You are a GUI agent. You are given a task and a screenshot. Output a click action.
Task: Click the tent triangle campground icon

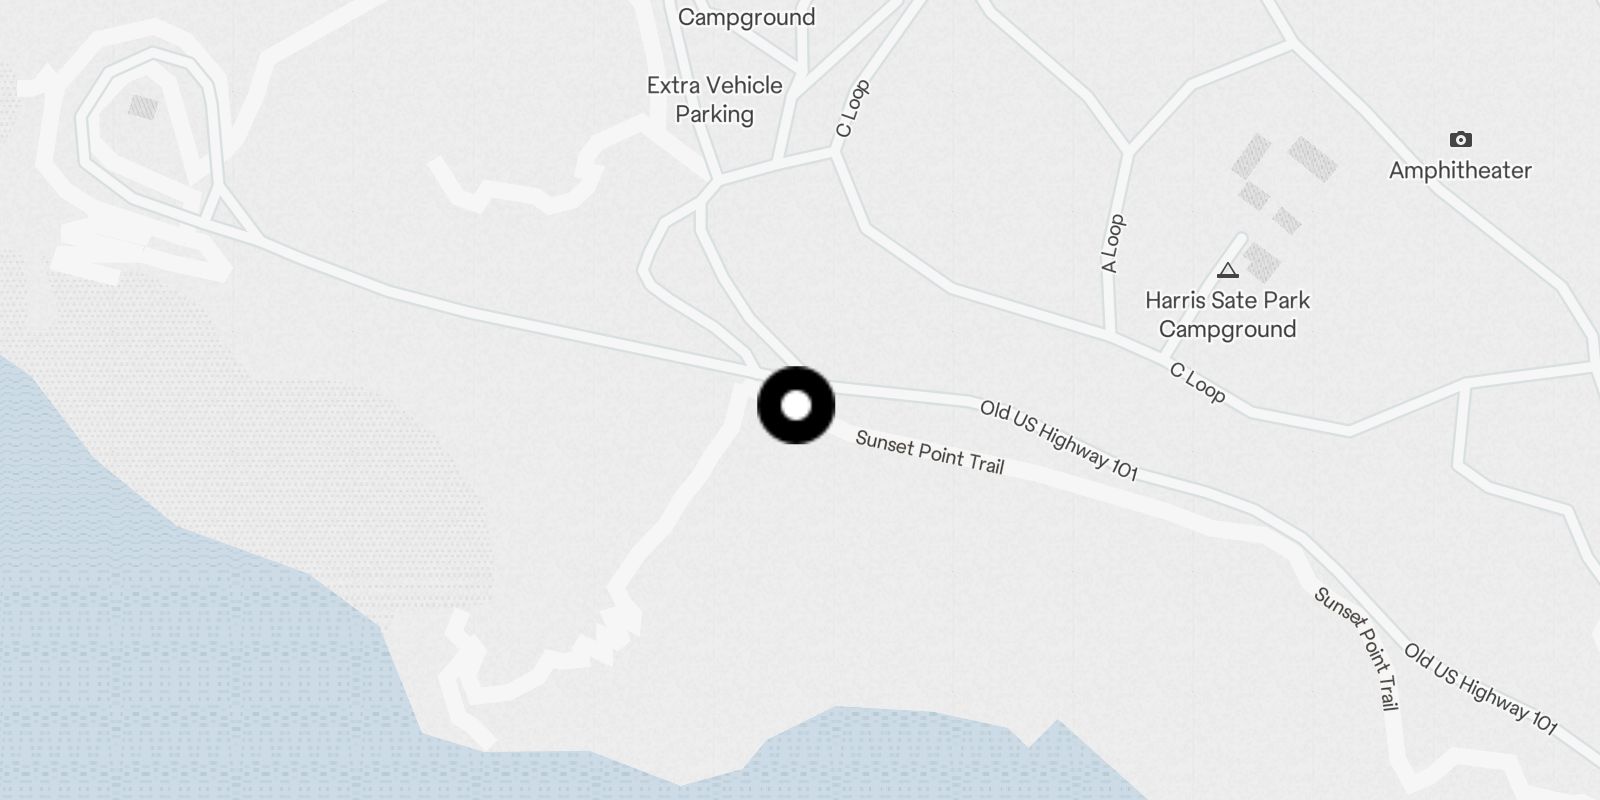point(1228,270)
